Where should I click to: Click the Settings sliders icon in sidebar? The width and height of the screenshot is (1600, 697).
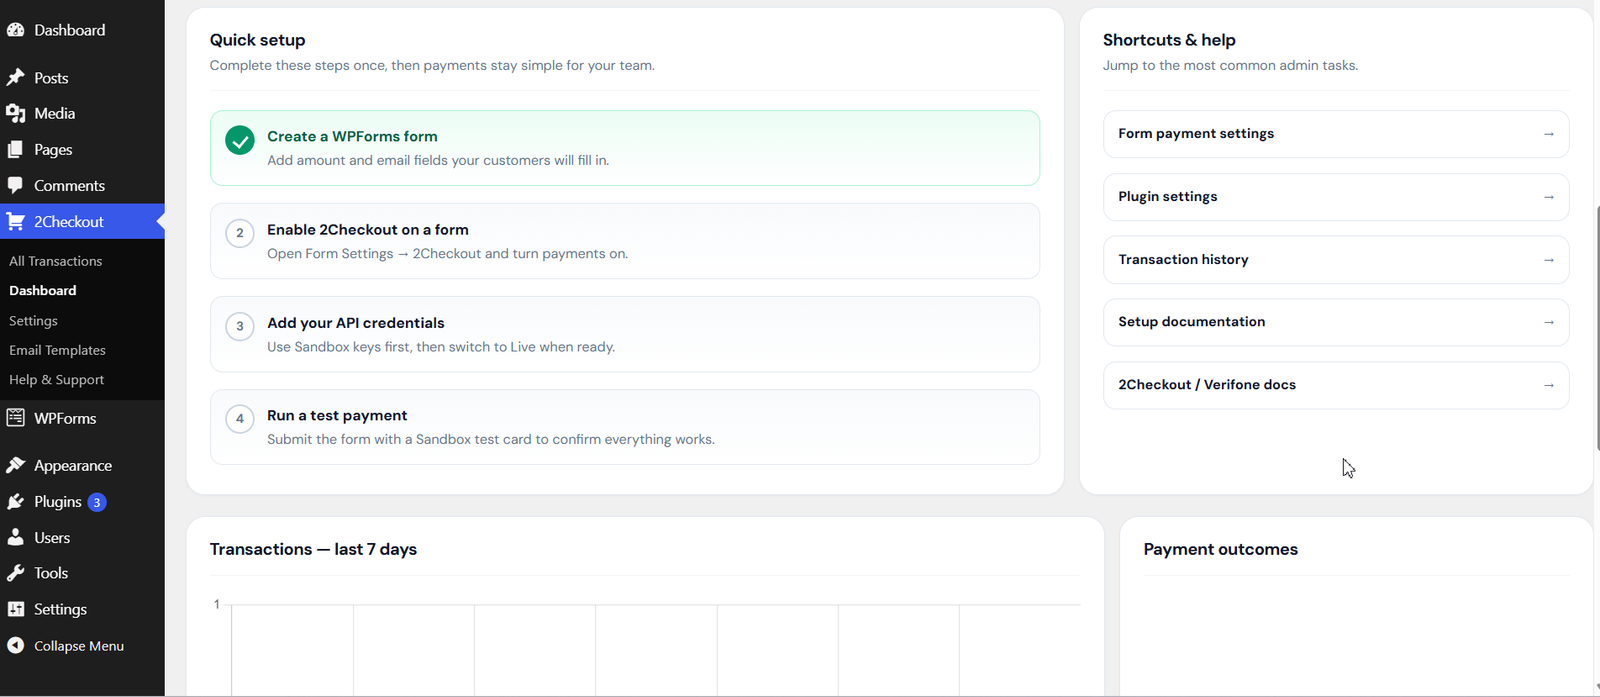pyautogui.click(x=15, y=609)
